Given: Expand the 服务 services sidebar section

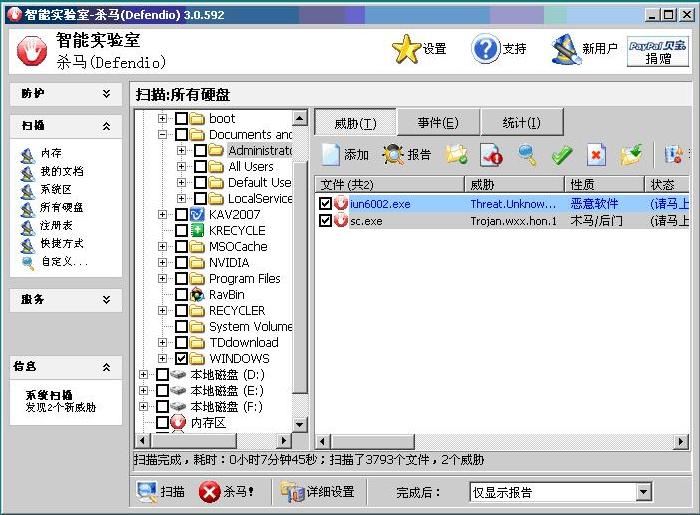Looking at the screenshot, I should 106,299.
